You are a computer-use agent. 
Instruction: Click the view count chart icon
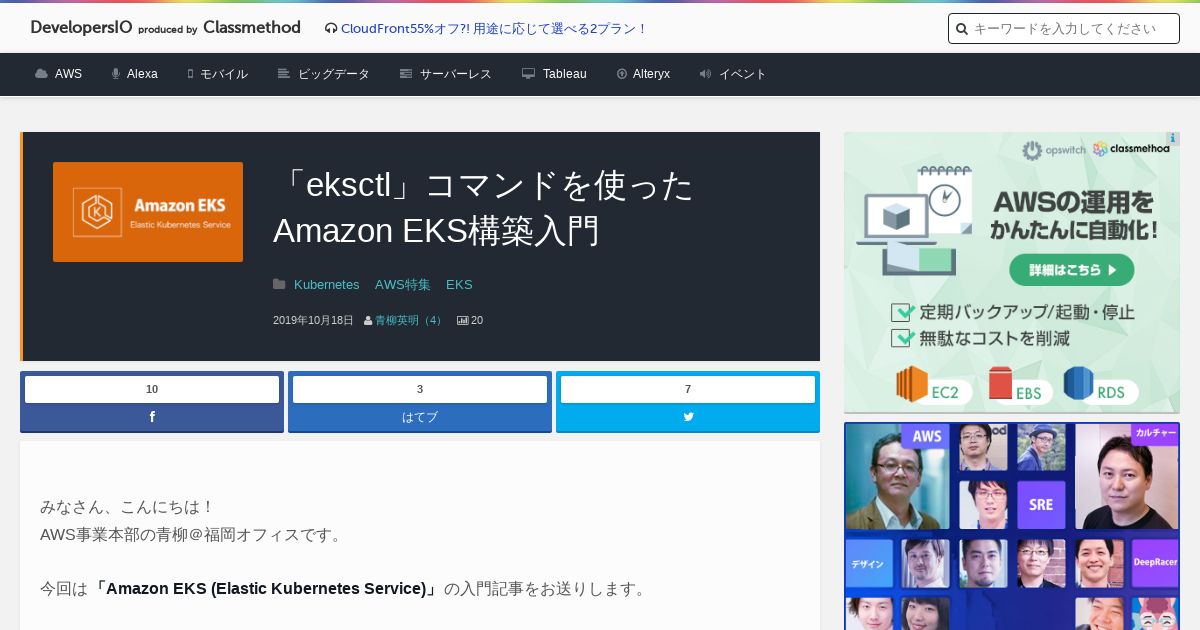[463, 321]
